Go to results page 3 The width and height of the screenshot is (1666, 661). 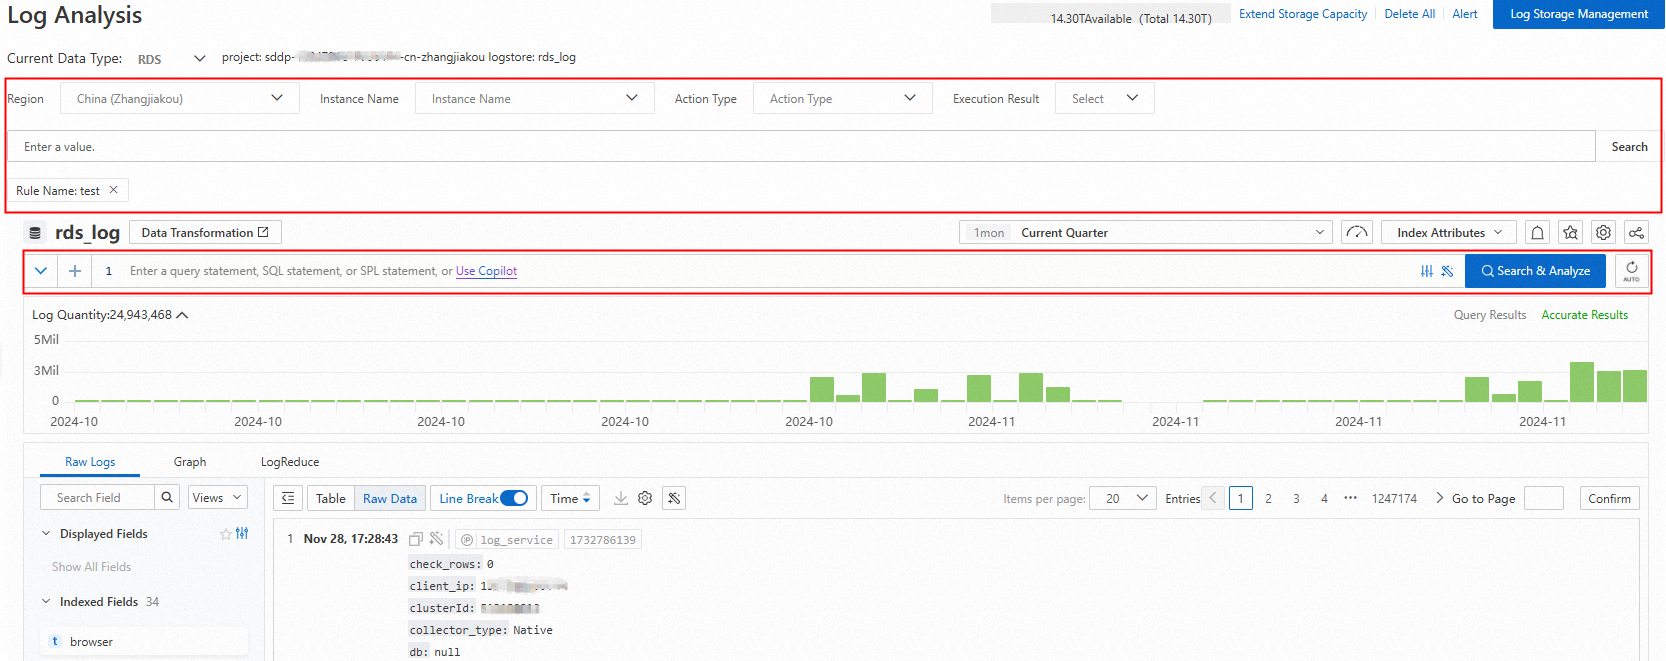(1296, 498)
